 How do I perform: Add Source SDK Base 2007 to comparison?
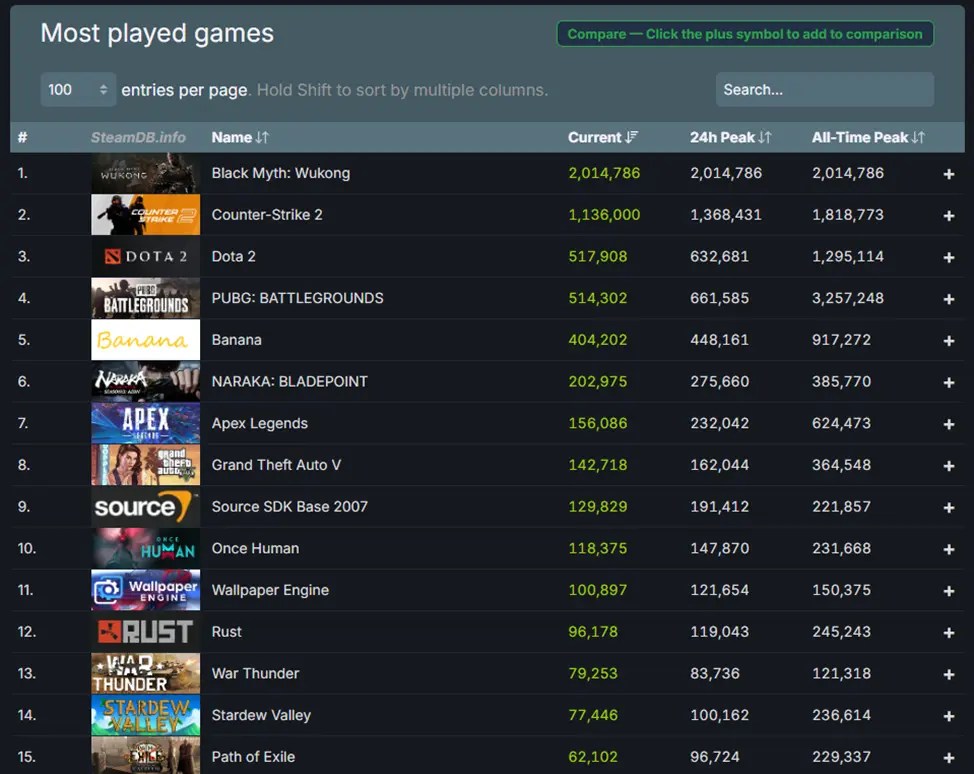coord(949,508)
